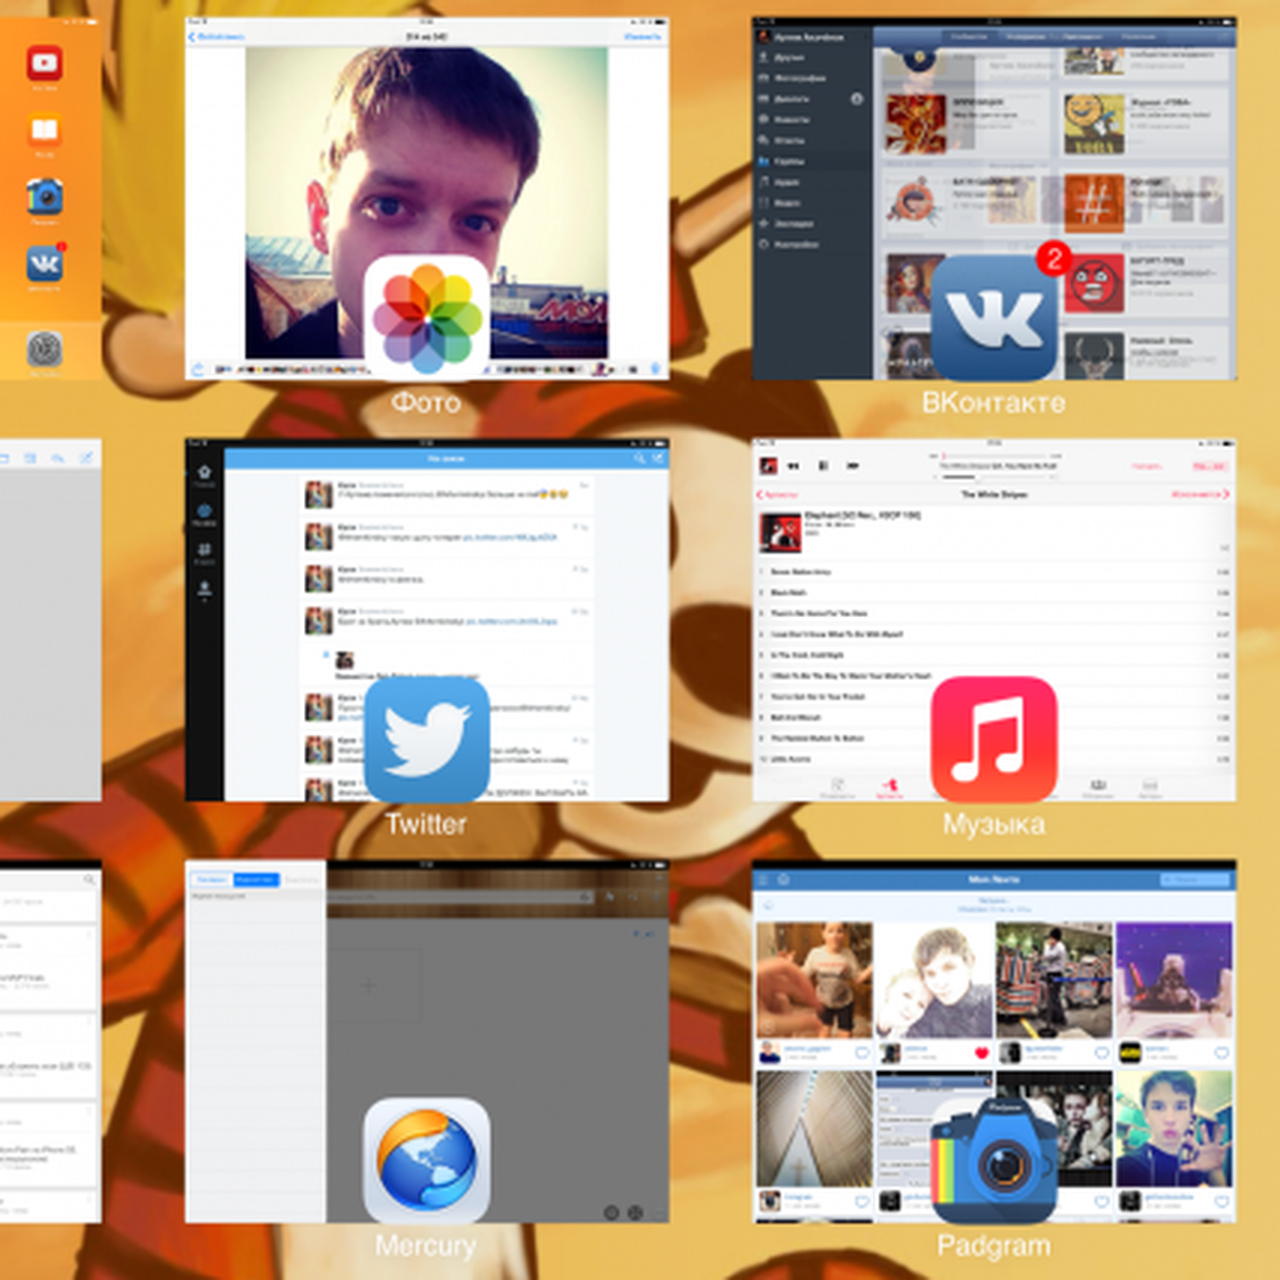Select the Music app preview card
Screen dimensions: 1280x1280
994,620
